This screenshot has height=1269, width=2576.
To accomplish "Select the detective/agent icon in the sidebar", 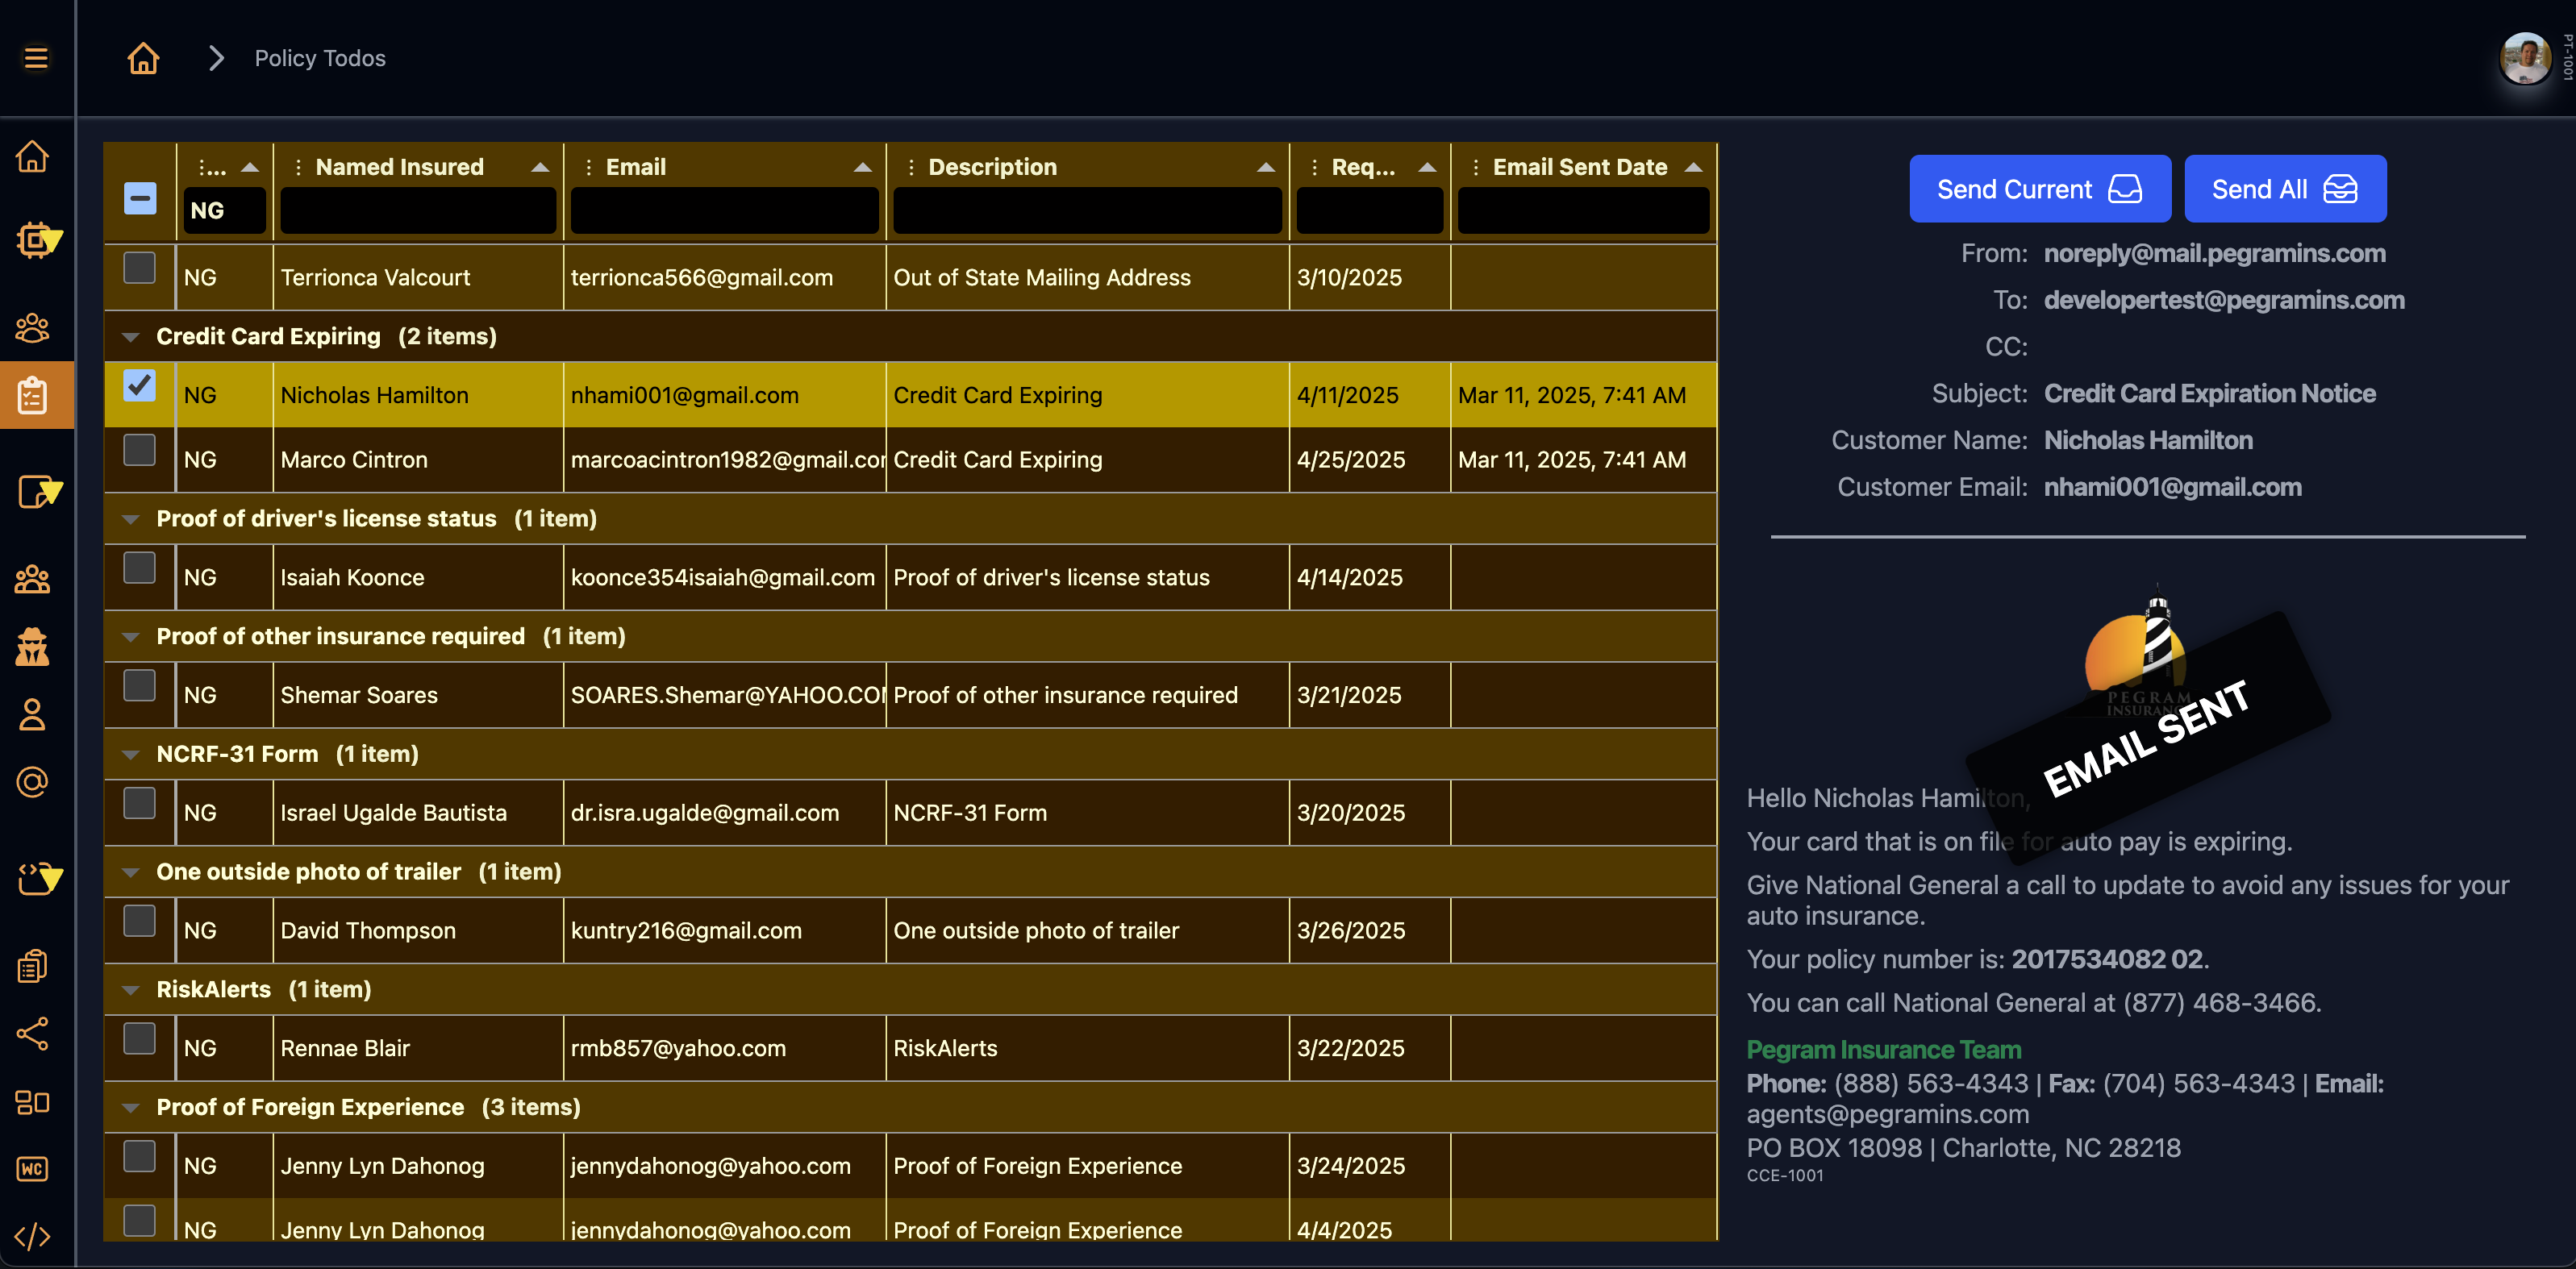I will 33,647.
